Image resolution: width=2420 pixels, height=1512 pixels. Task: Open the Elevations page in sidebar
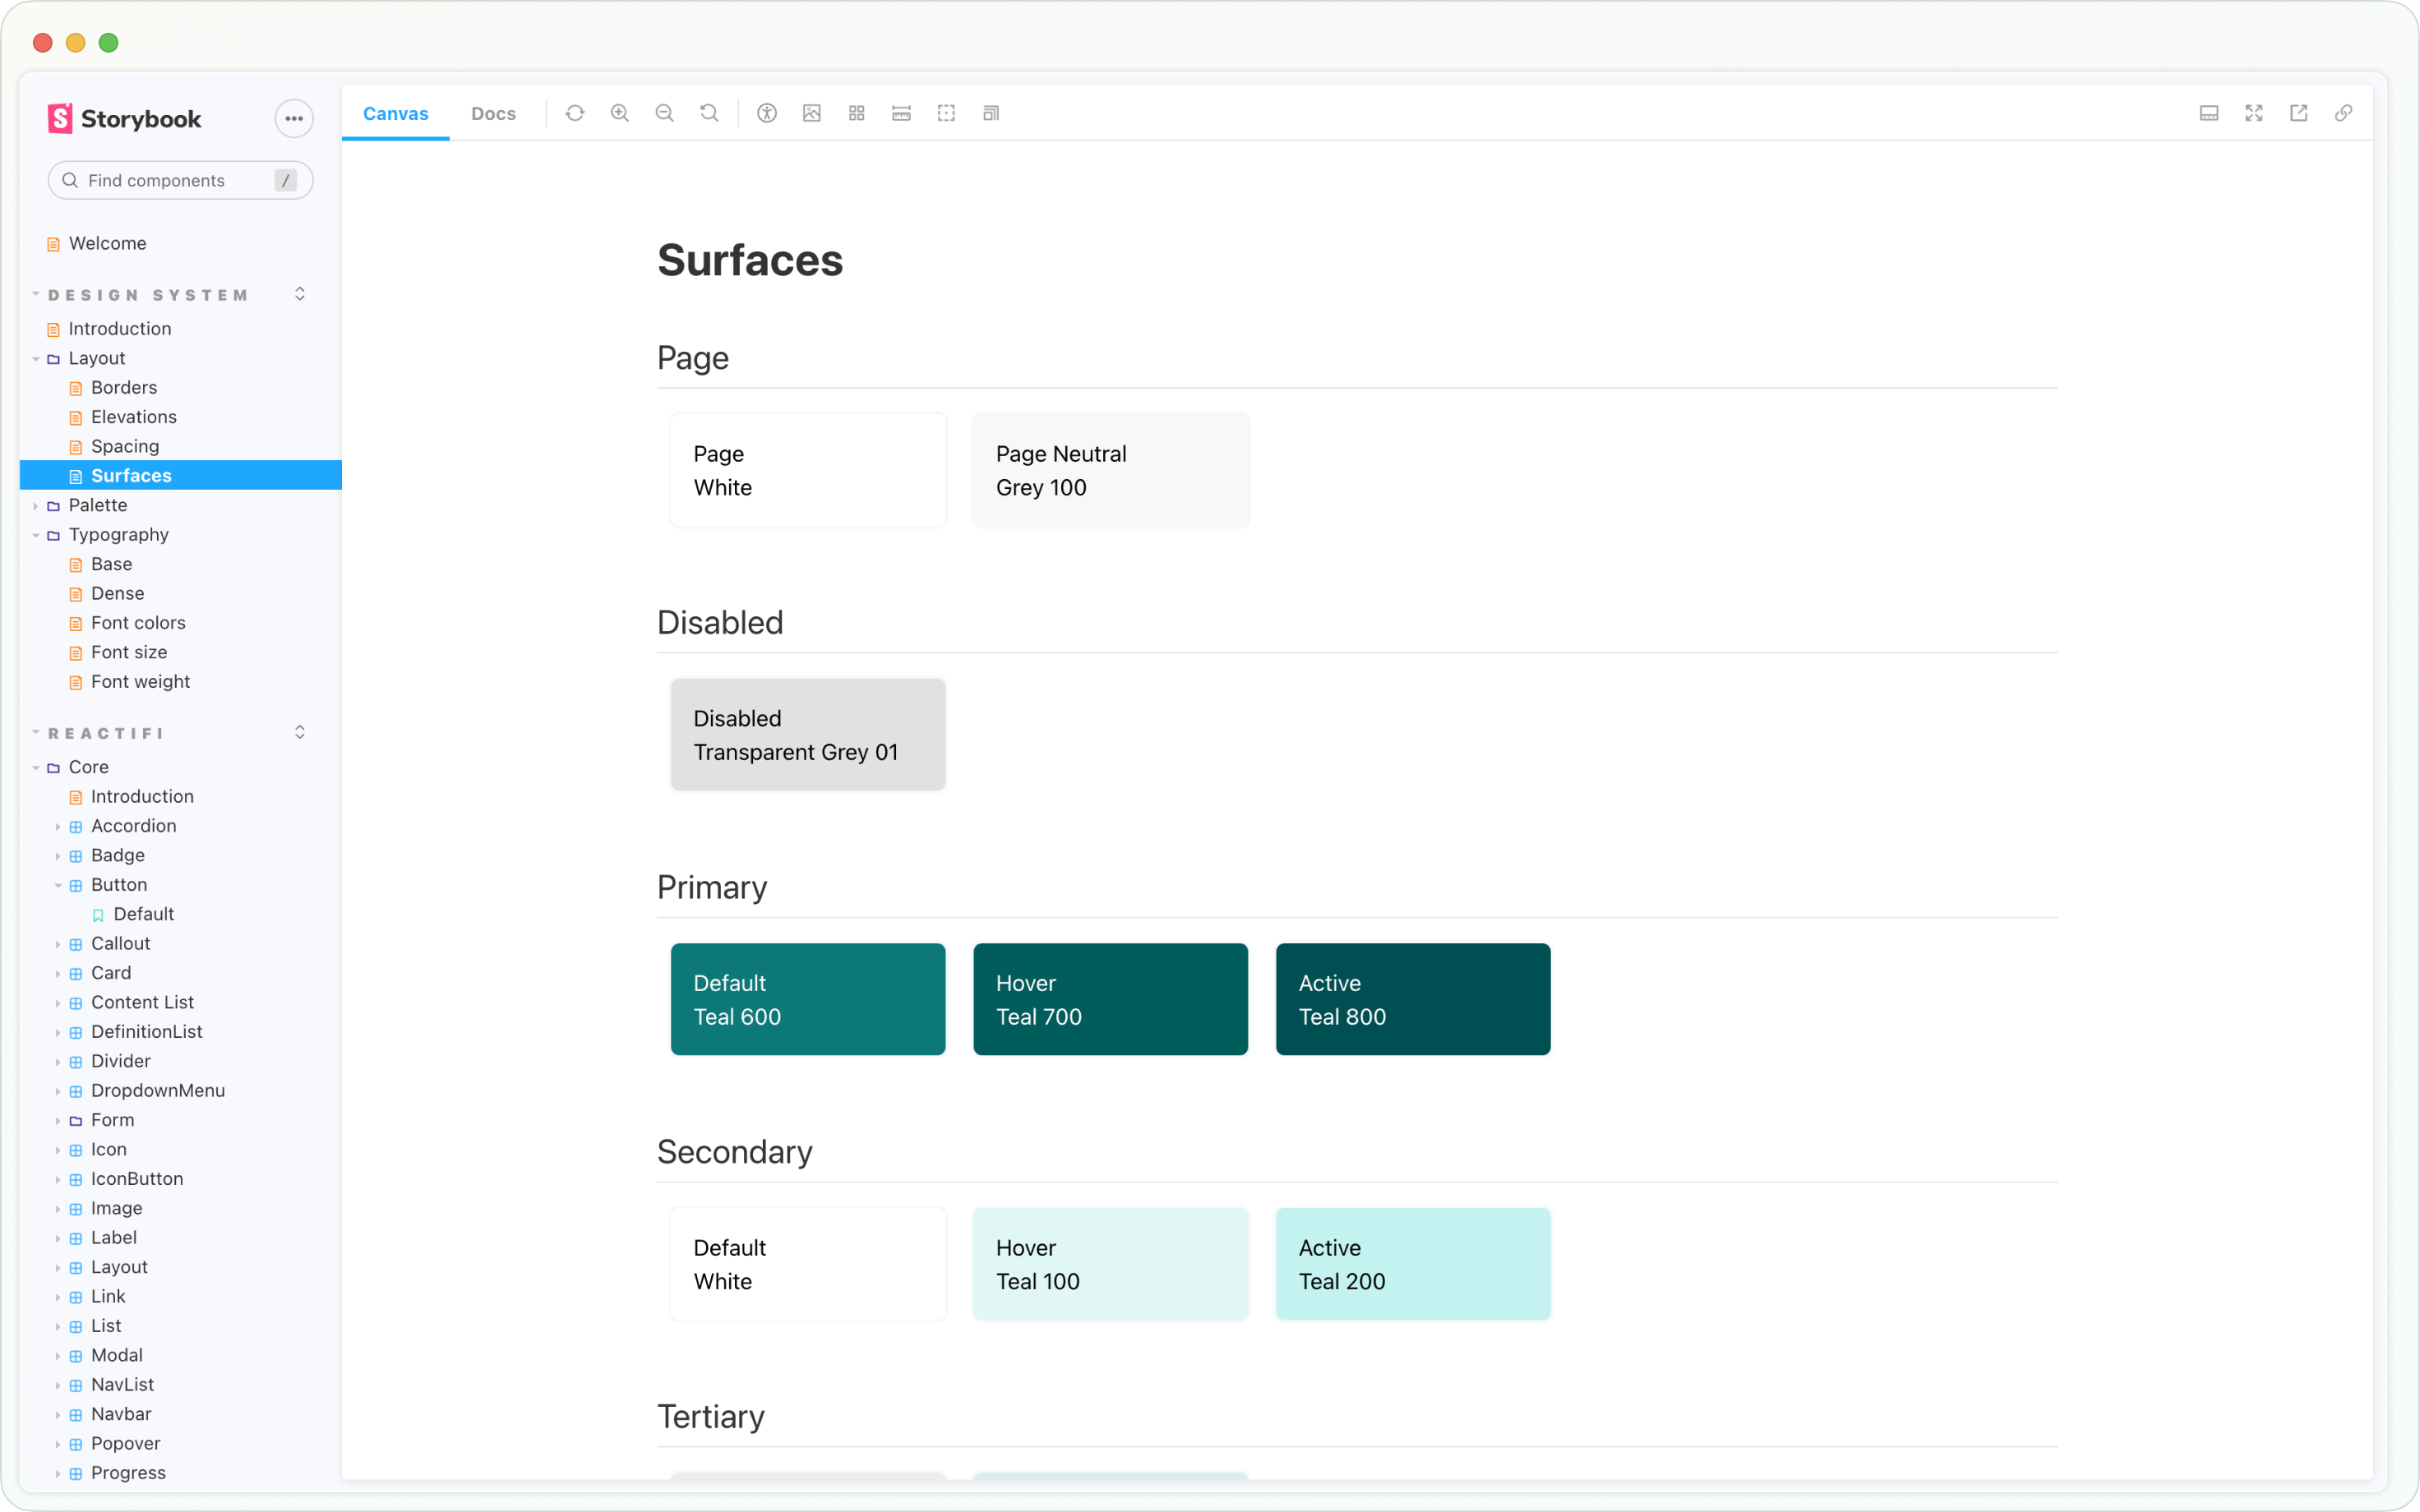click(133, 417)
